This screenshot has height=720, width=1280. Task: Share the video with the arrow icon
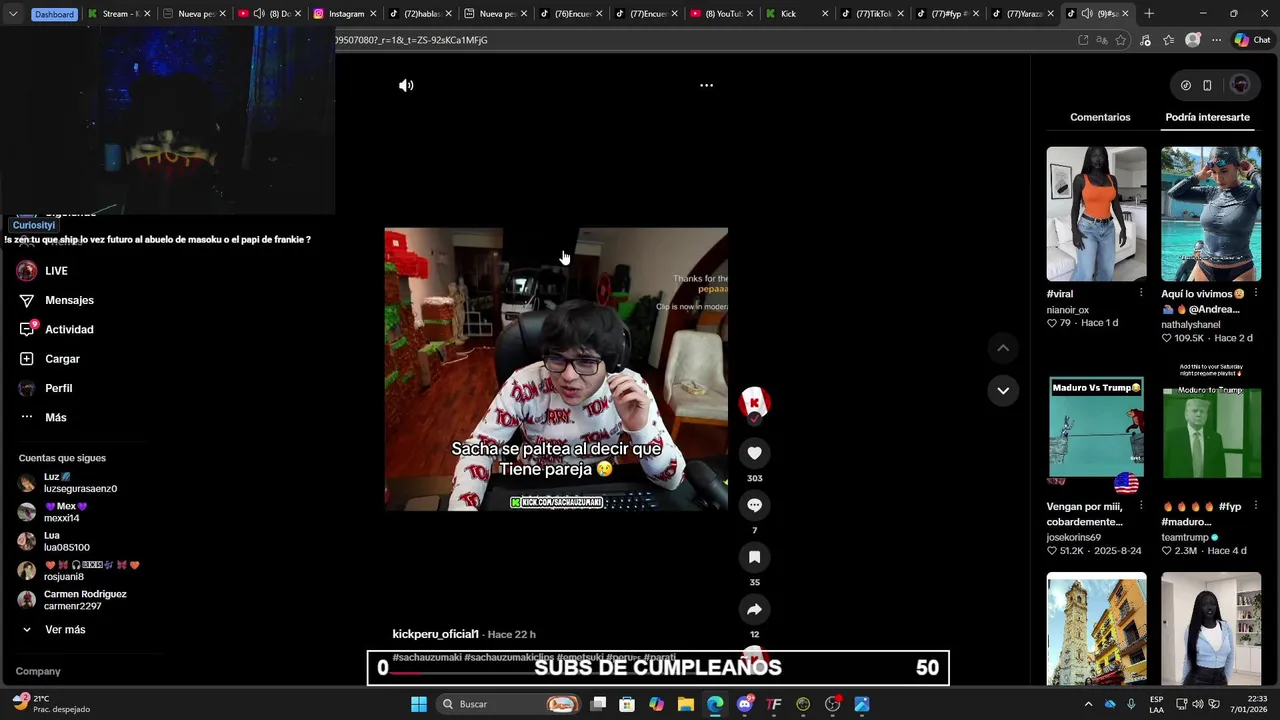(x=755, y=609)
